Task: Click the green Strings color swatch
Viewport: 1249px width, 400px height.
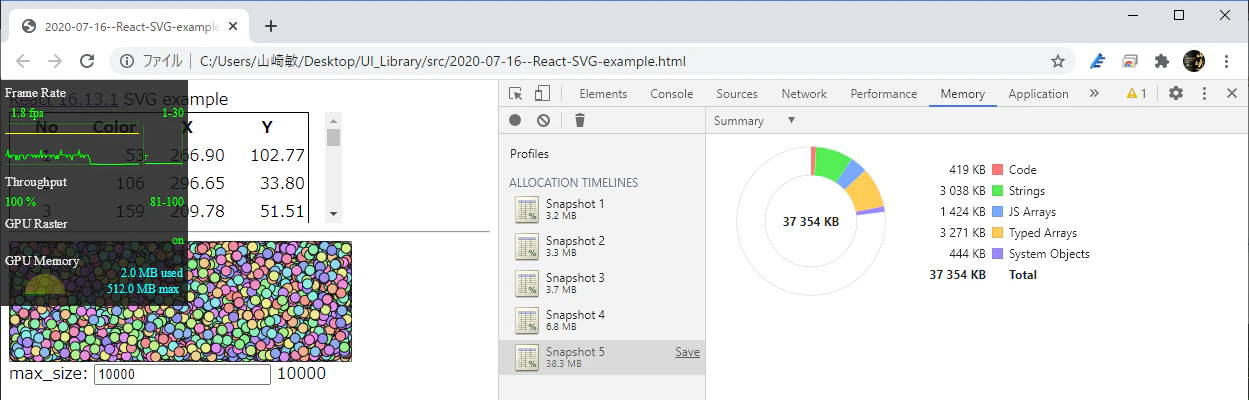Action: 997,191
